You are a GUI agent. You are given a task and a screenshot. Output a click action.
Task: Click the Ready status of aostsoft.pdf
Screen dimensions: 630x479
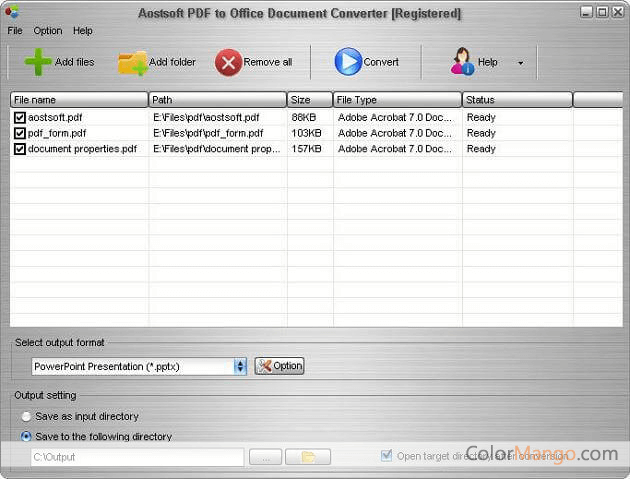click(481, 117)
